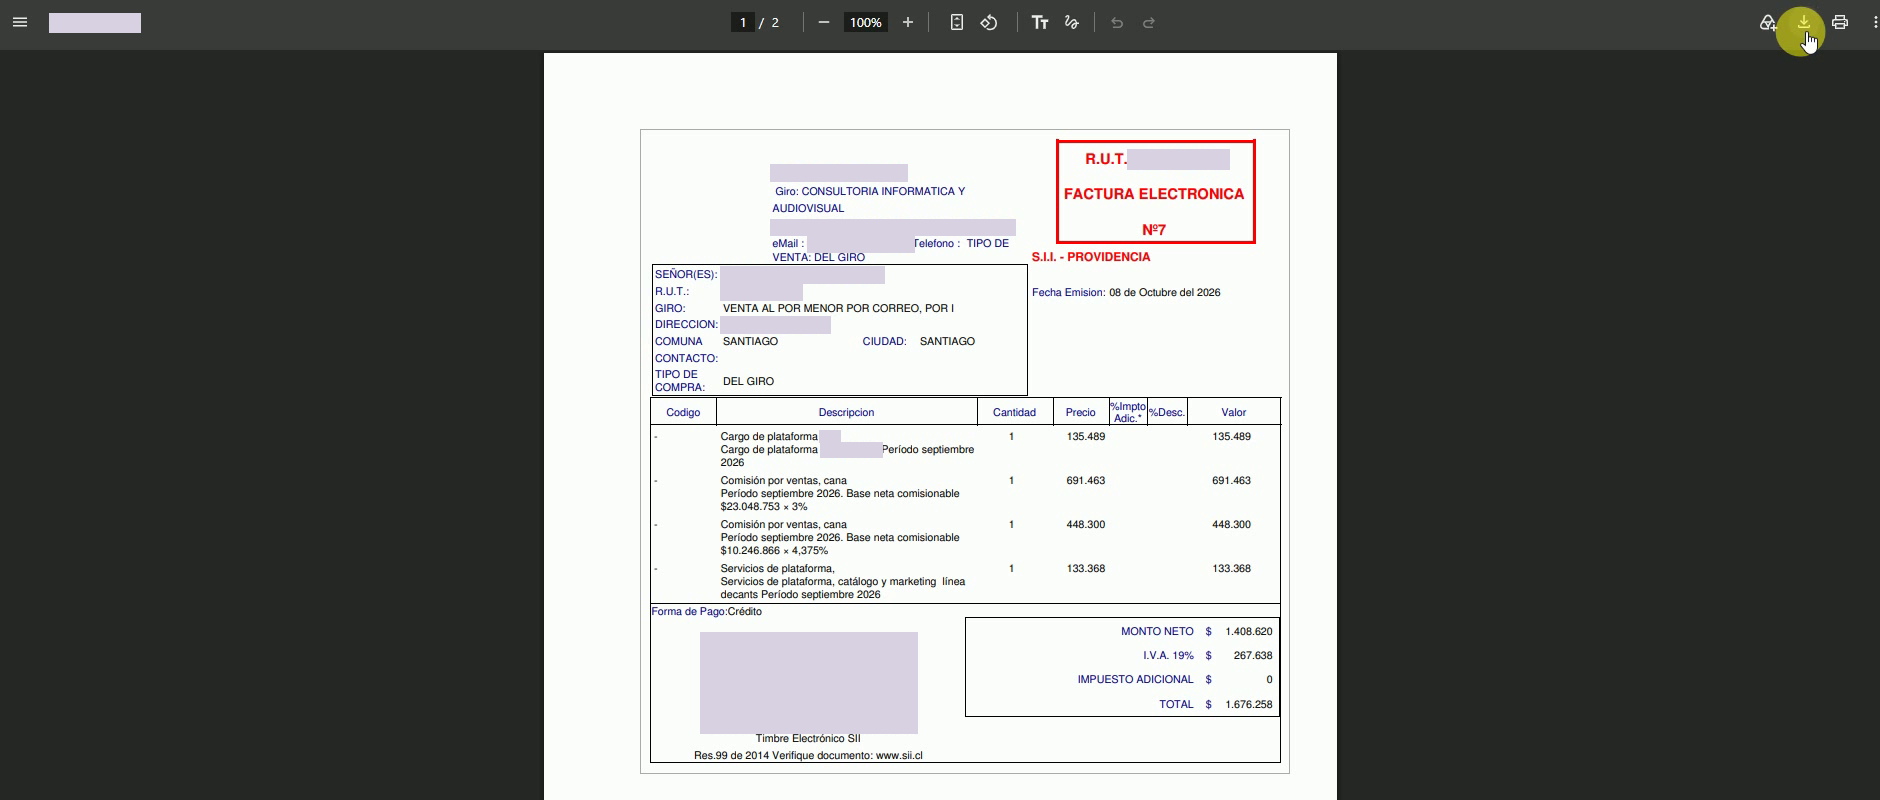Click the S.I.I. - PROVIDENCIA text
The image size is (1880, 800).
tap(1091, 257)
